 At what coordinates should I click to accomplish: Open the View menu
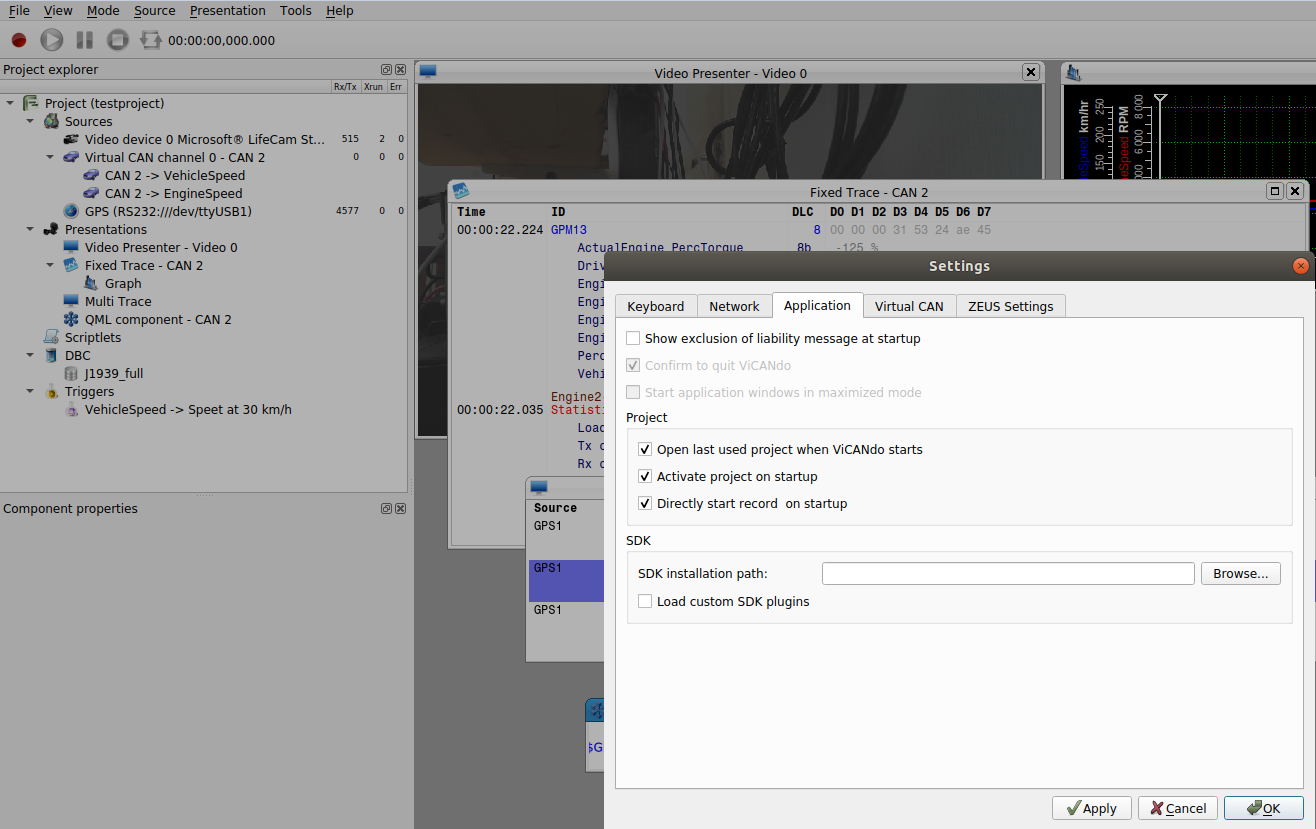(58, 11)
